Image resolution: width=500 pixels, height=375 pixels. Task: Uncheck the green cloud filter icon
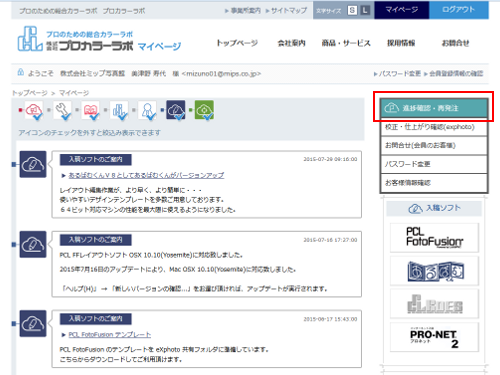204,110
